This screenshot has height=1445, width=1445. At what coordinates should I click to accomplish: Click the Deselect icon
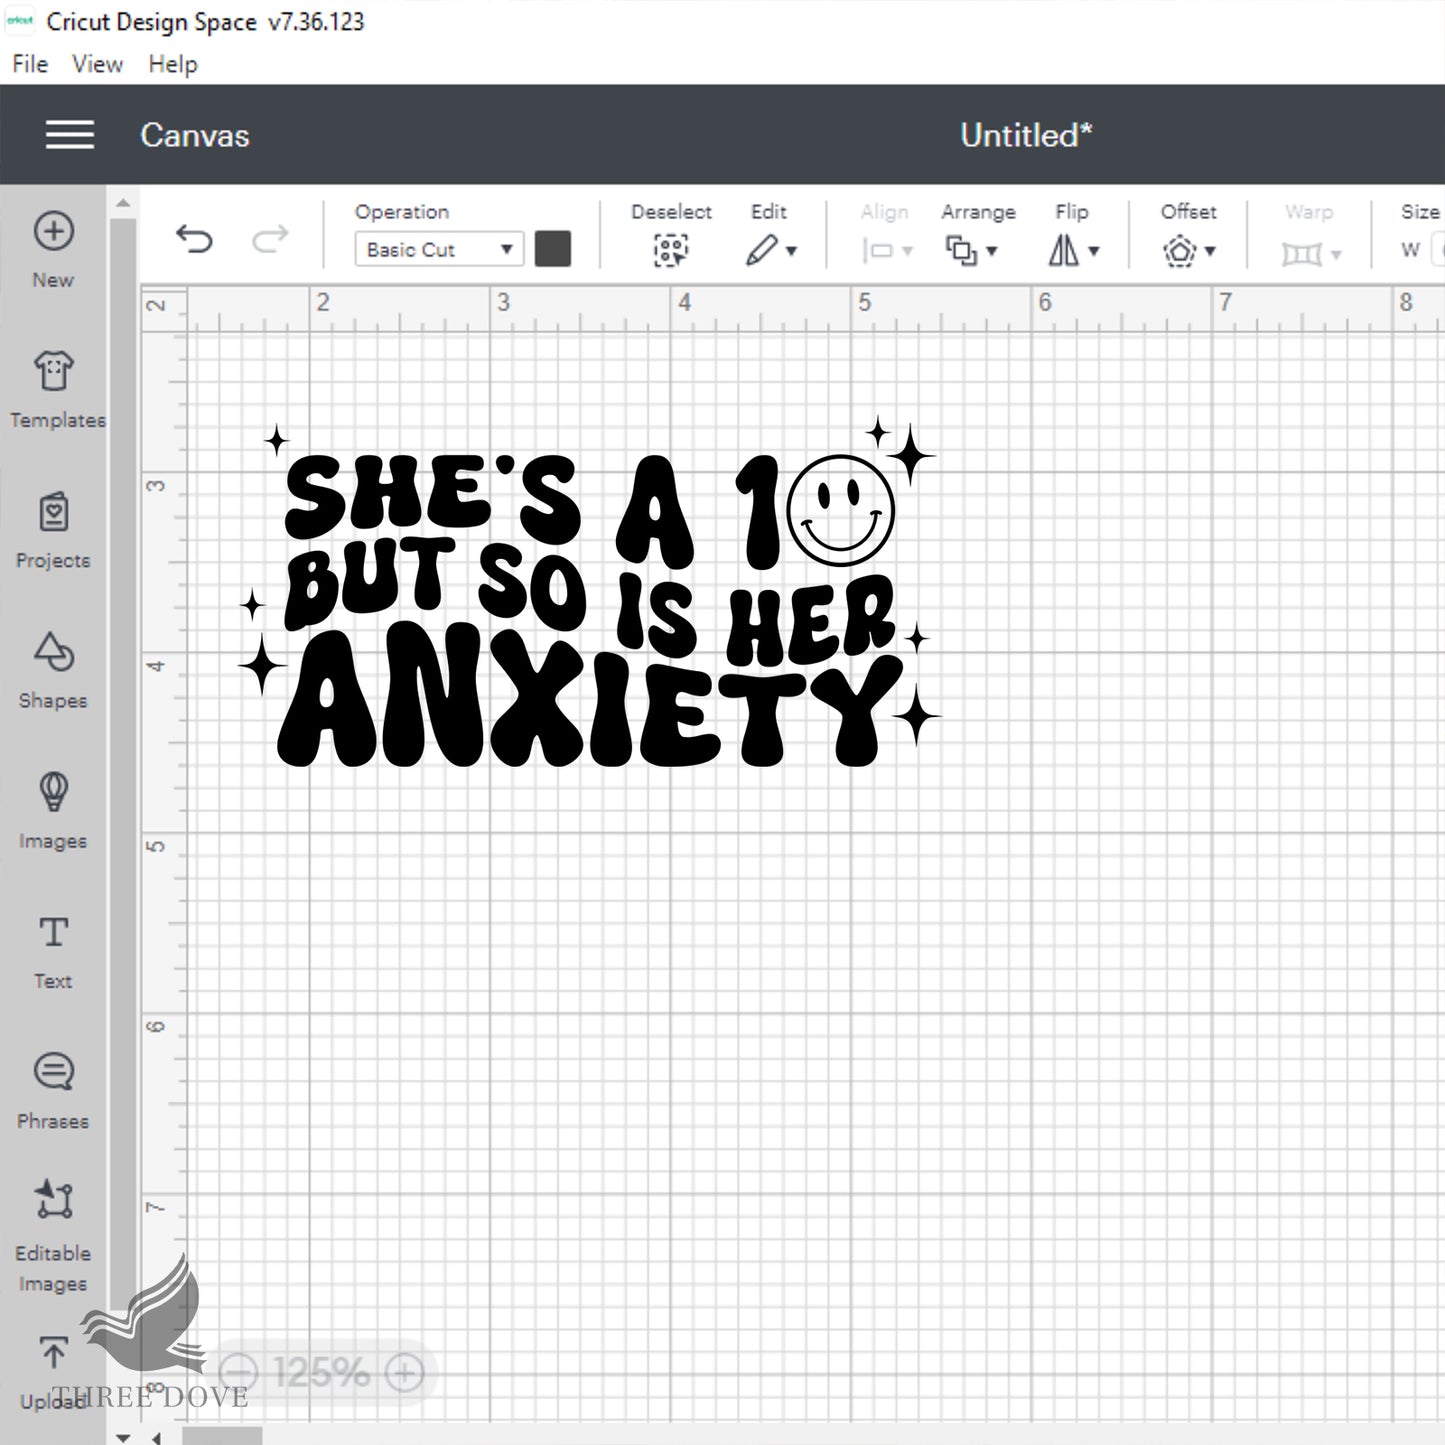tap(671, 250)
